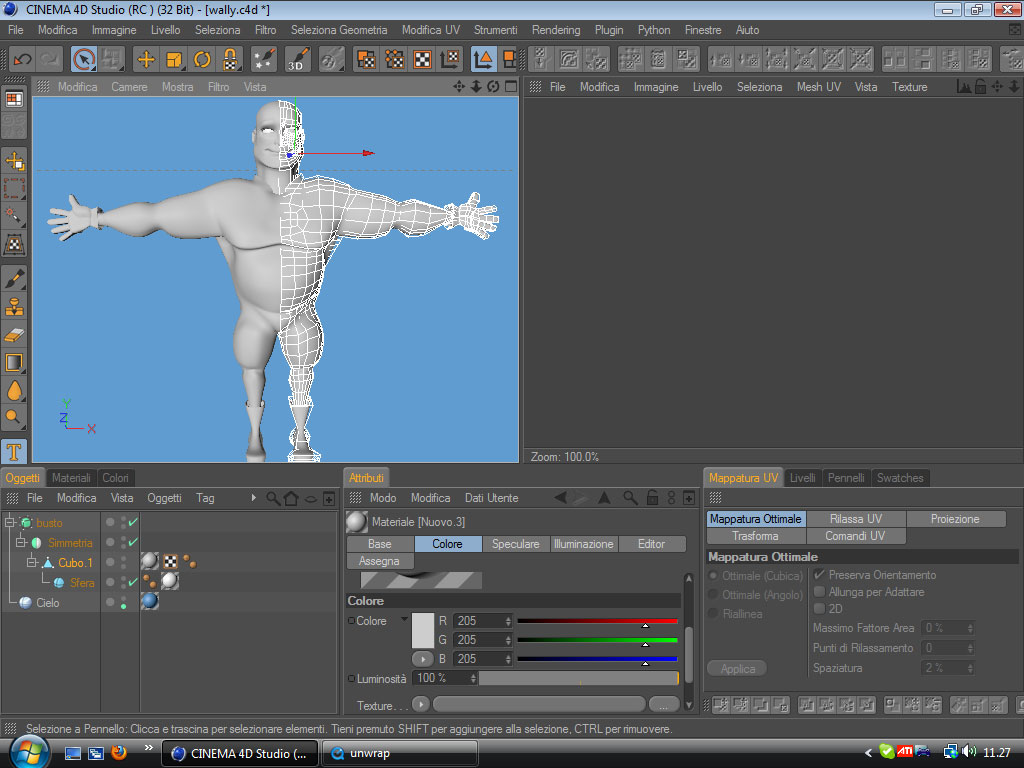
Task: Pick the Magnifier zoom tool in the left palette
Action: [x=14, y=417]
